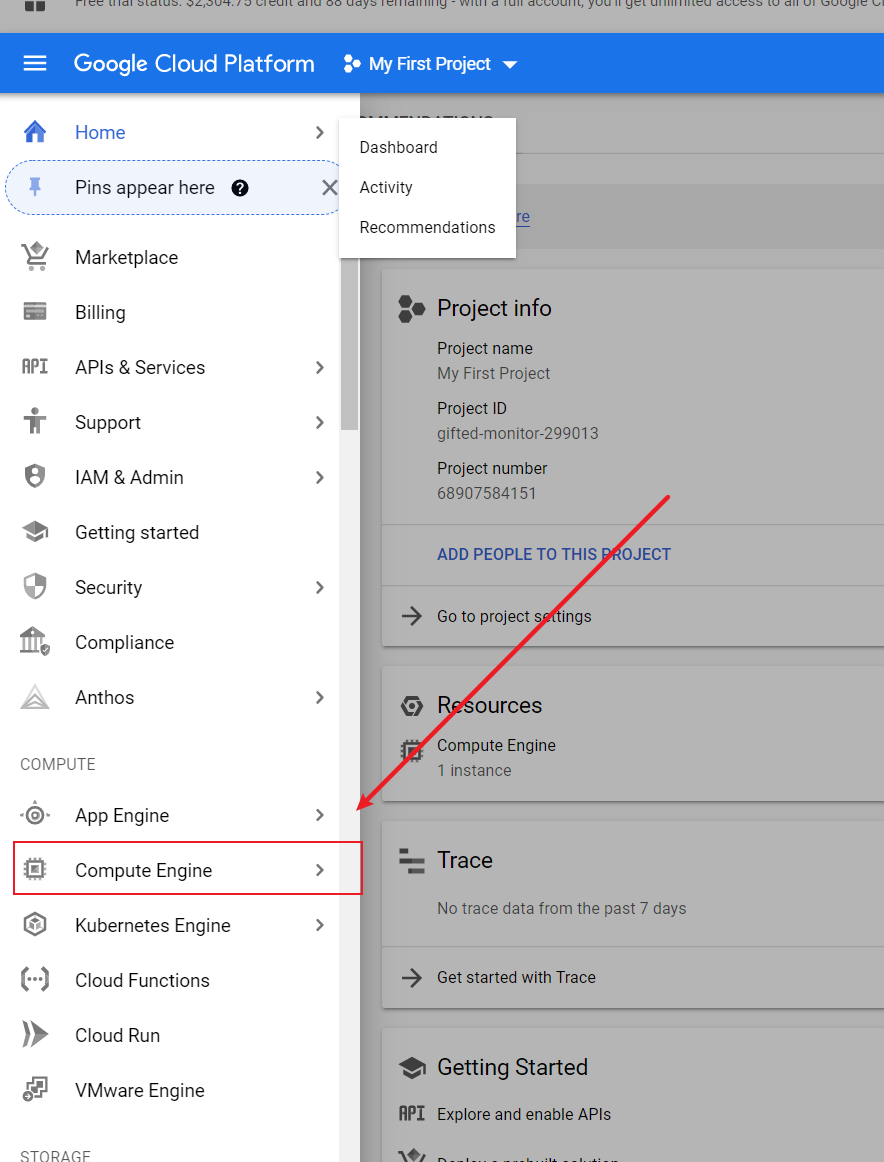Click the Getting Started card cap icon
The image size is (884, 1162).
pos(412,1067)
